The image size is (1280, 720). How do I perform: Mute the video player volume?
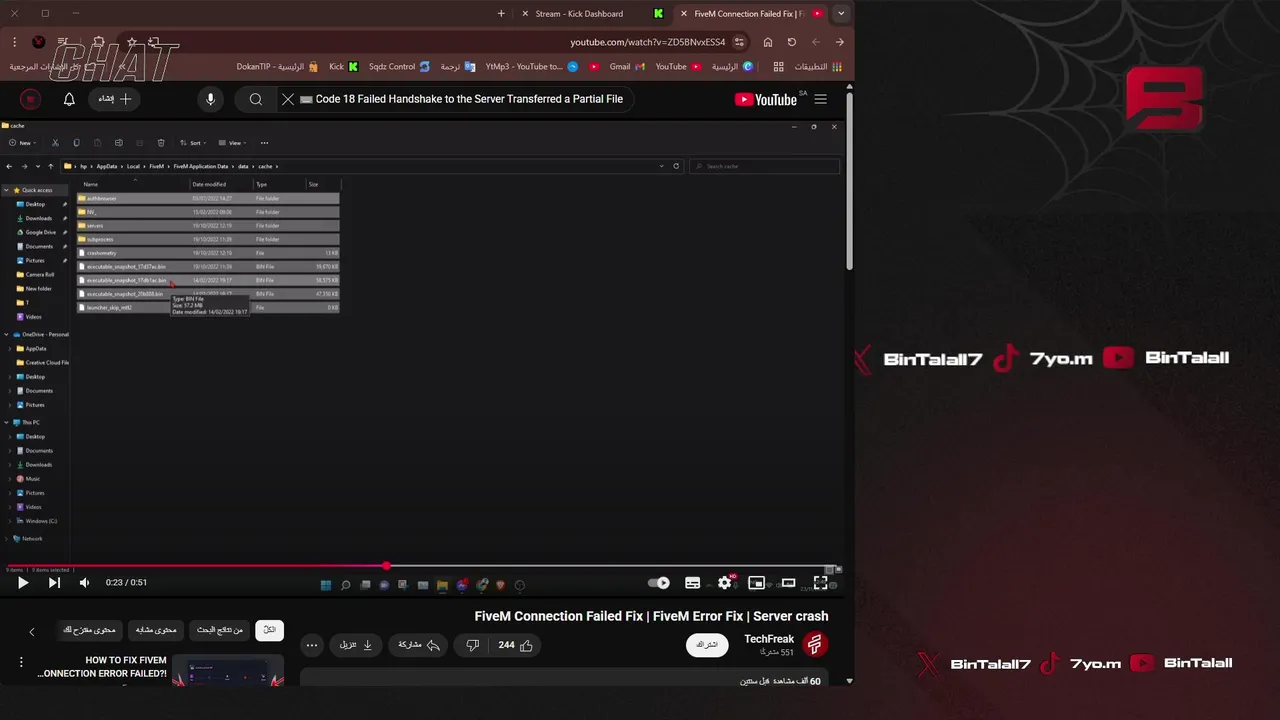coord(84,583)
